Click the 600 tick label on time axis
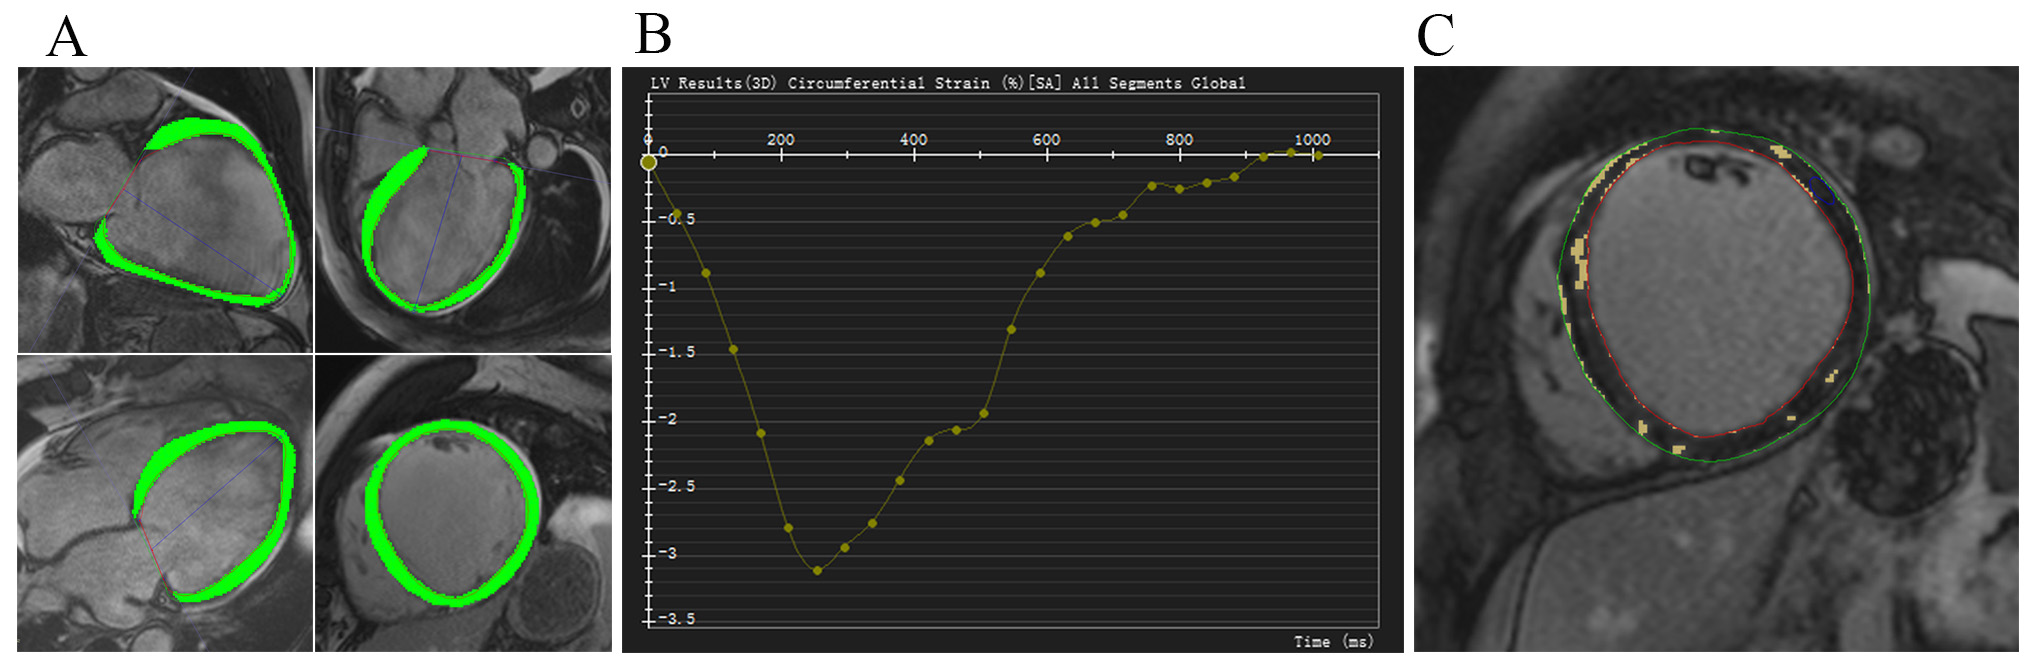 pos(1046,140)
